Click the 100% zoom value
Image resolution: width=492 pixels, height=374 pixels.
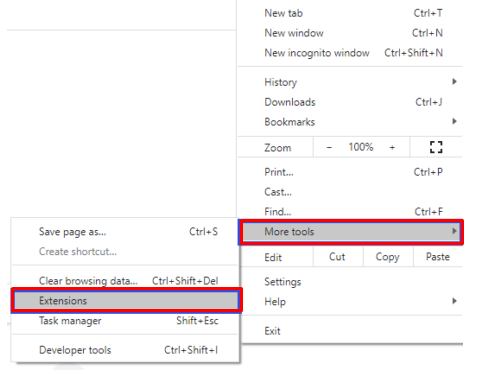361,147
